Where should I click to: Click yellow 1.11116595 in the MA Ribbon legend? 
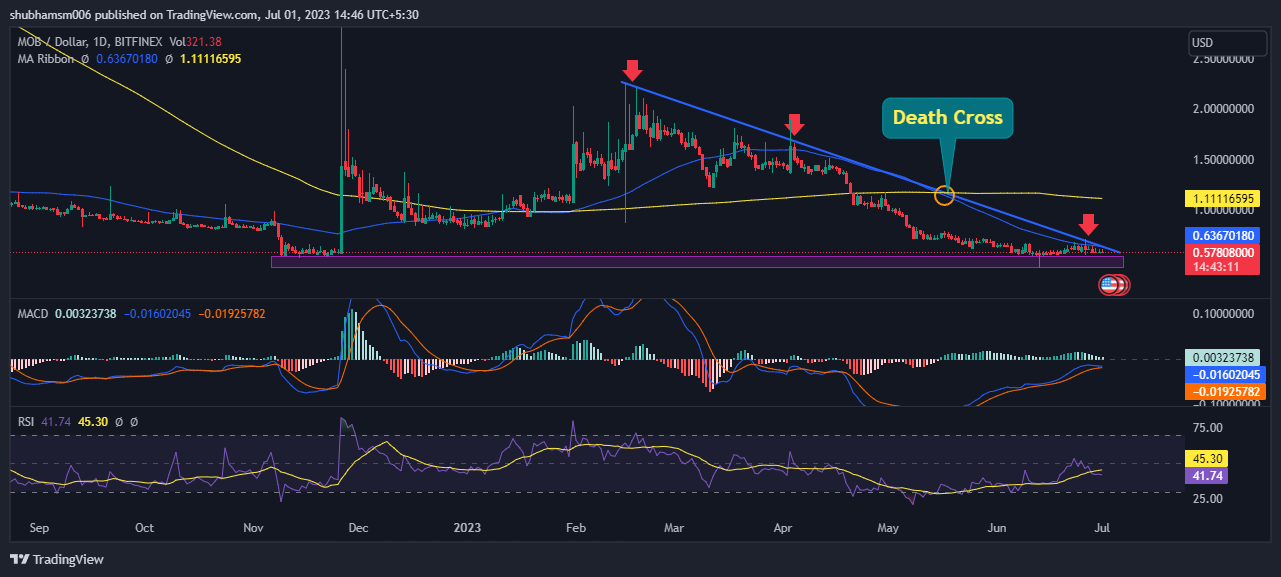(210, 59)
